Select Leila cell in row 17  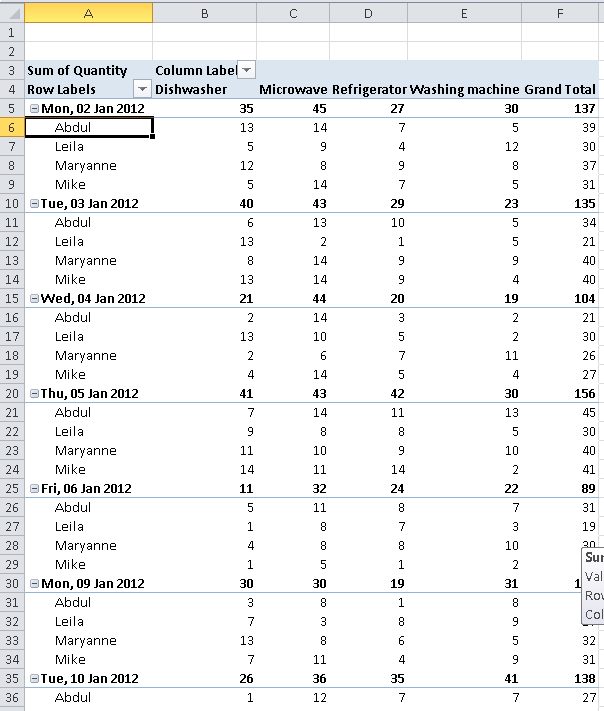click(89, 336)
